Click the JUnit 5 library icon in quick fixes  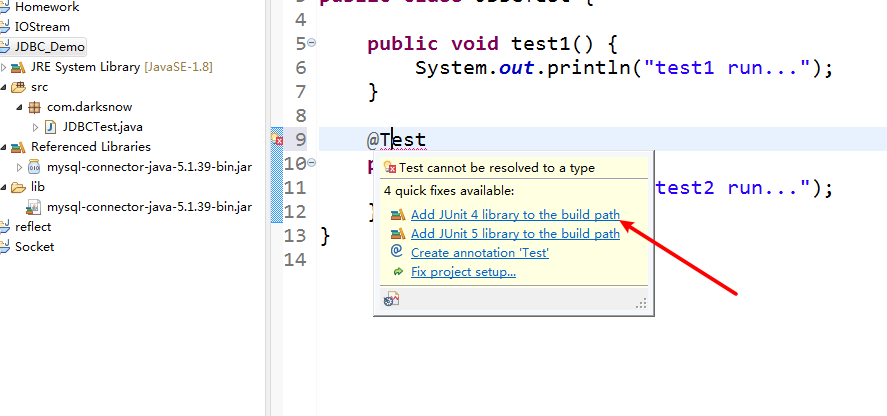point(398,233)
